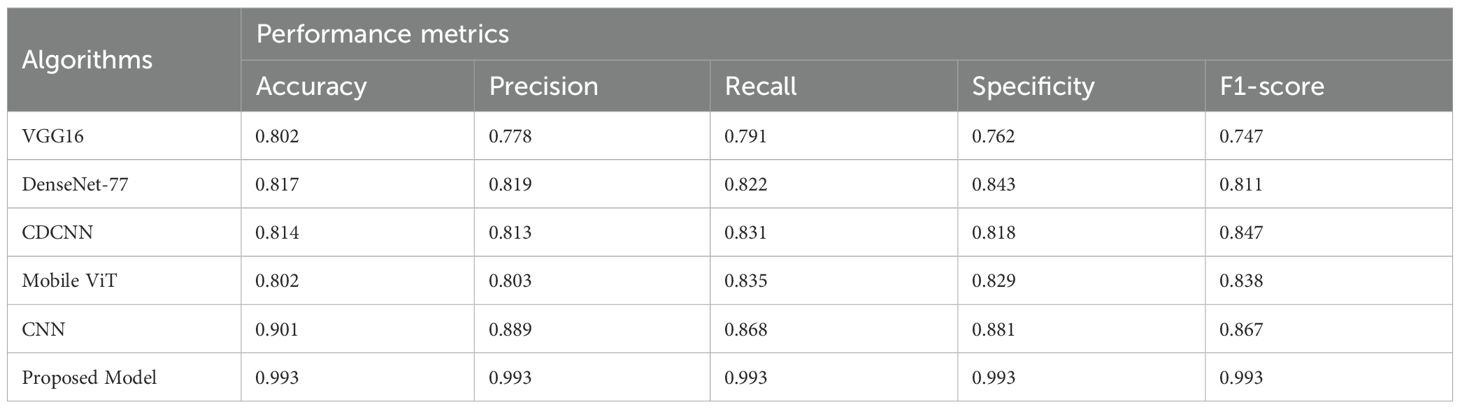Click DenseNet-77 specificity value 0.843
This screenshot has width=1460, height=409.
click(993, 184)
